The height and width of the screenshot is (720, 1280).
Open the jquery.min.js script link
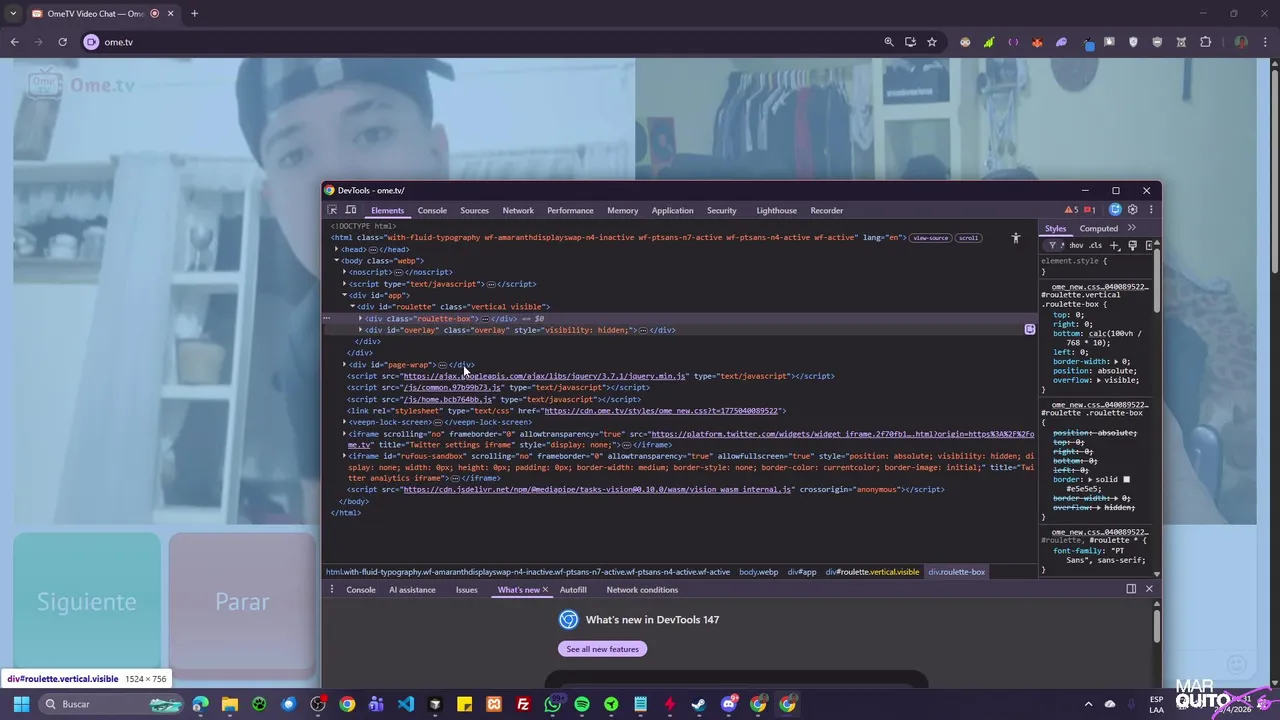click(x=544, y=376)
